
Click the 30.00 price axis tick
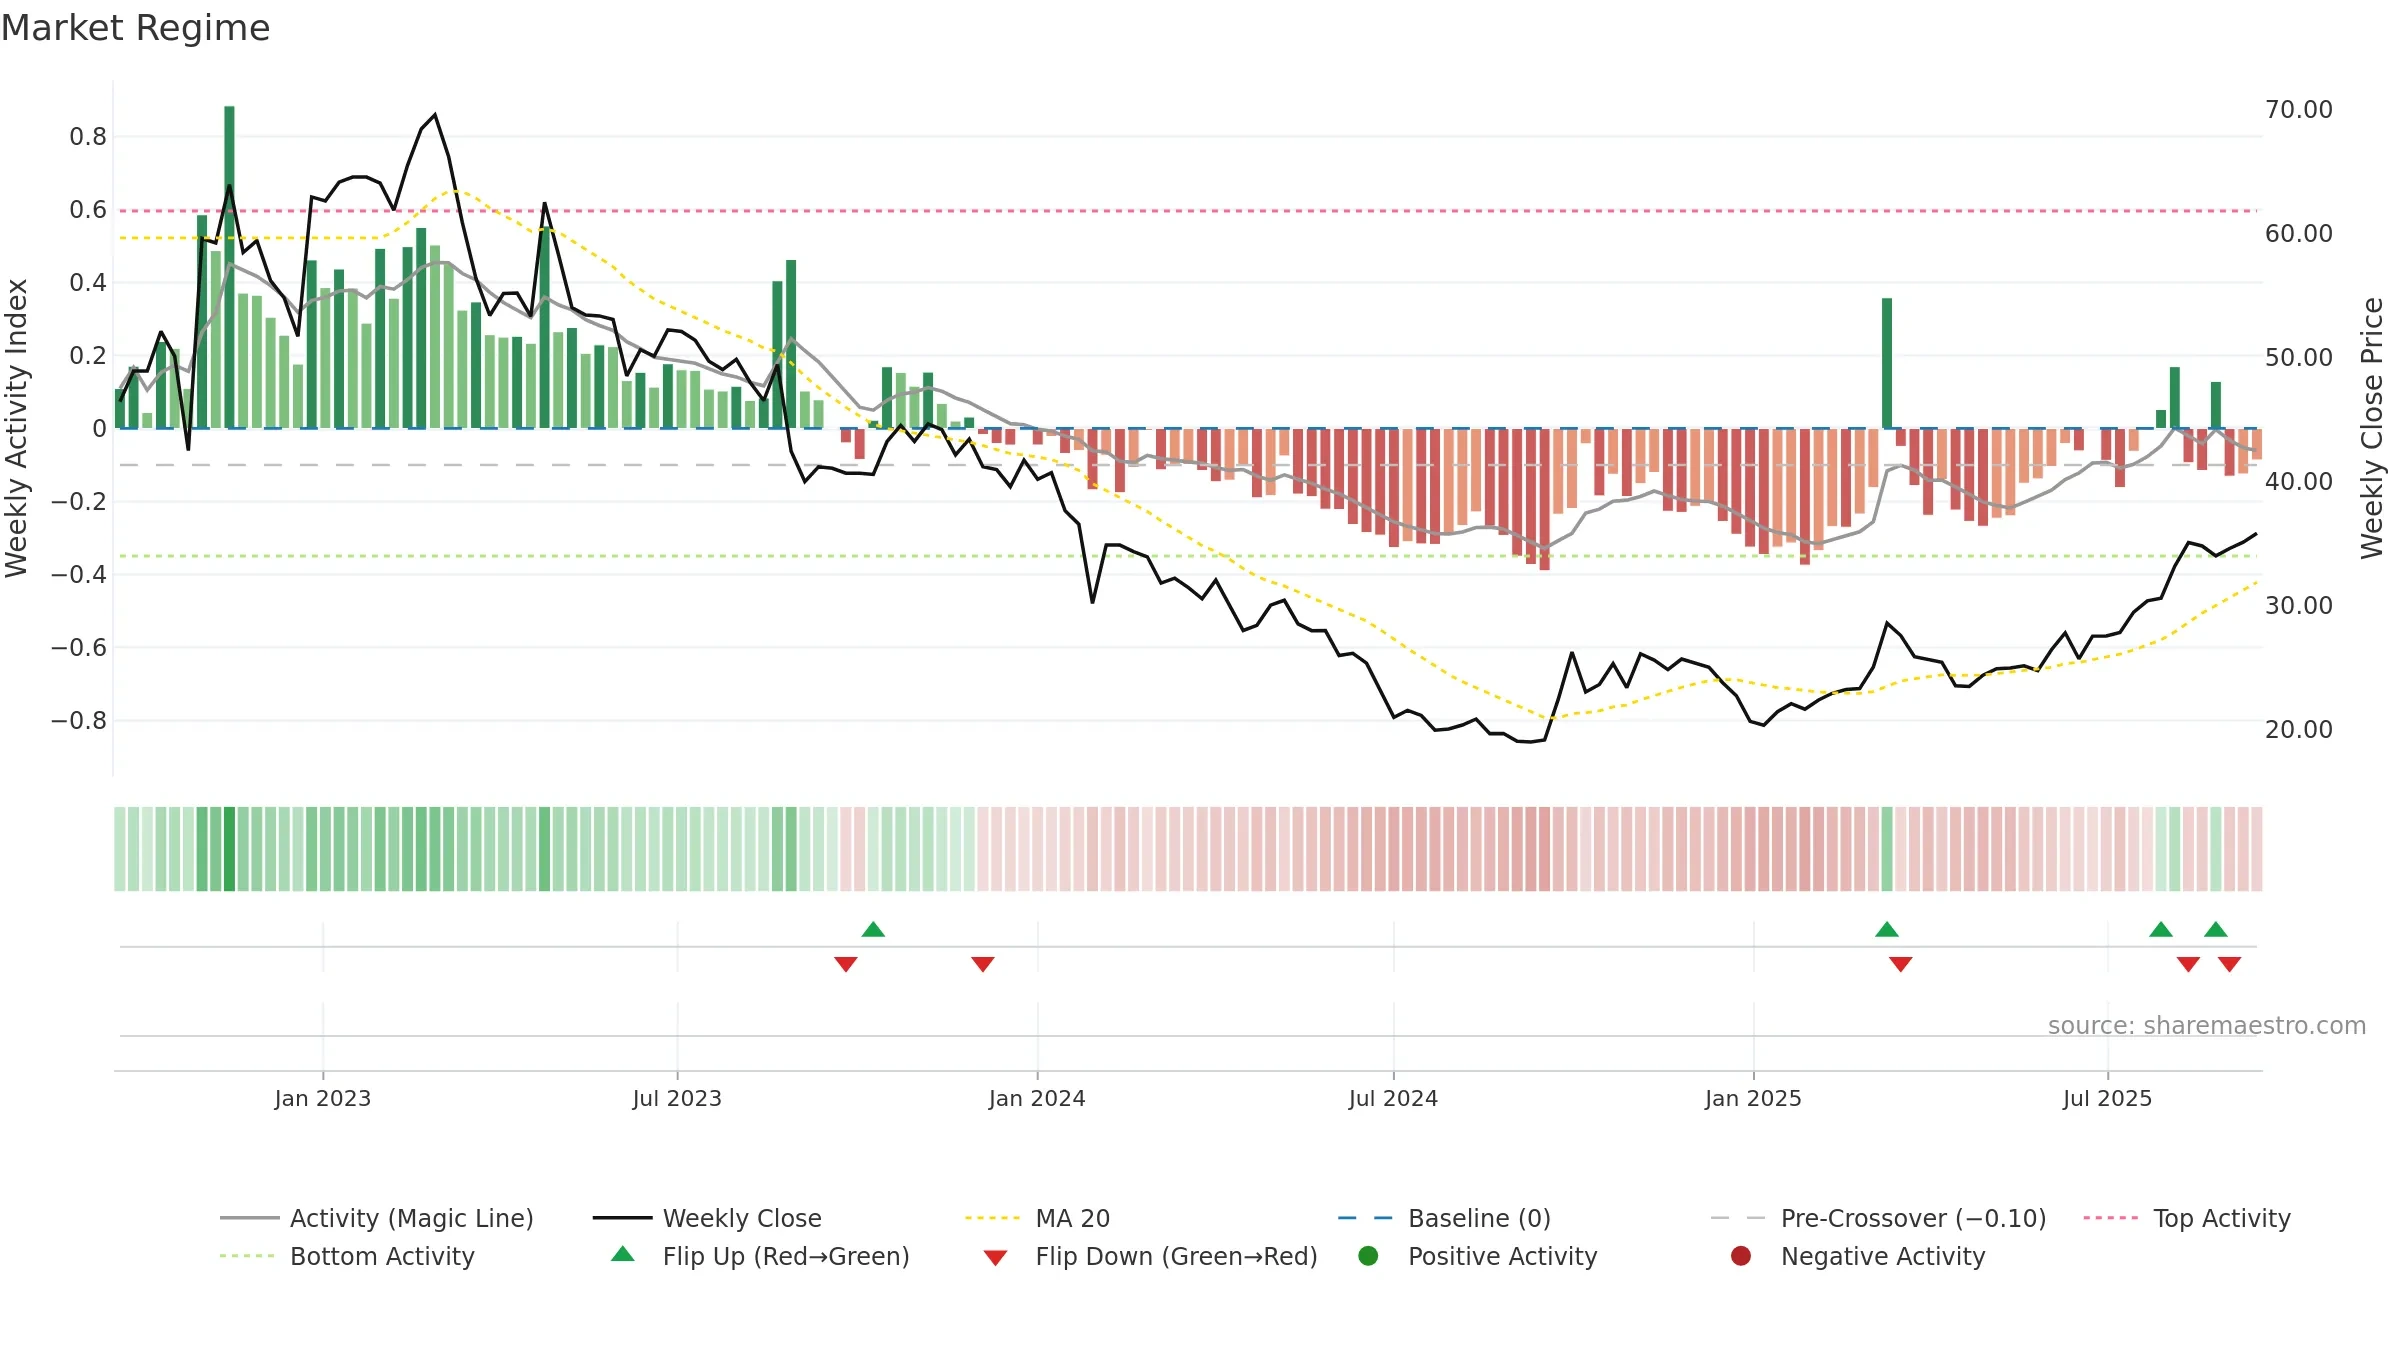[x=2299, y=605]
